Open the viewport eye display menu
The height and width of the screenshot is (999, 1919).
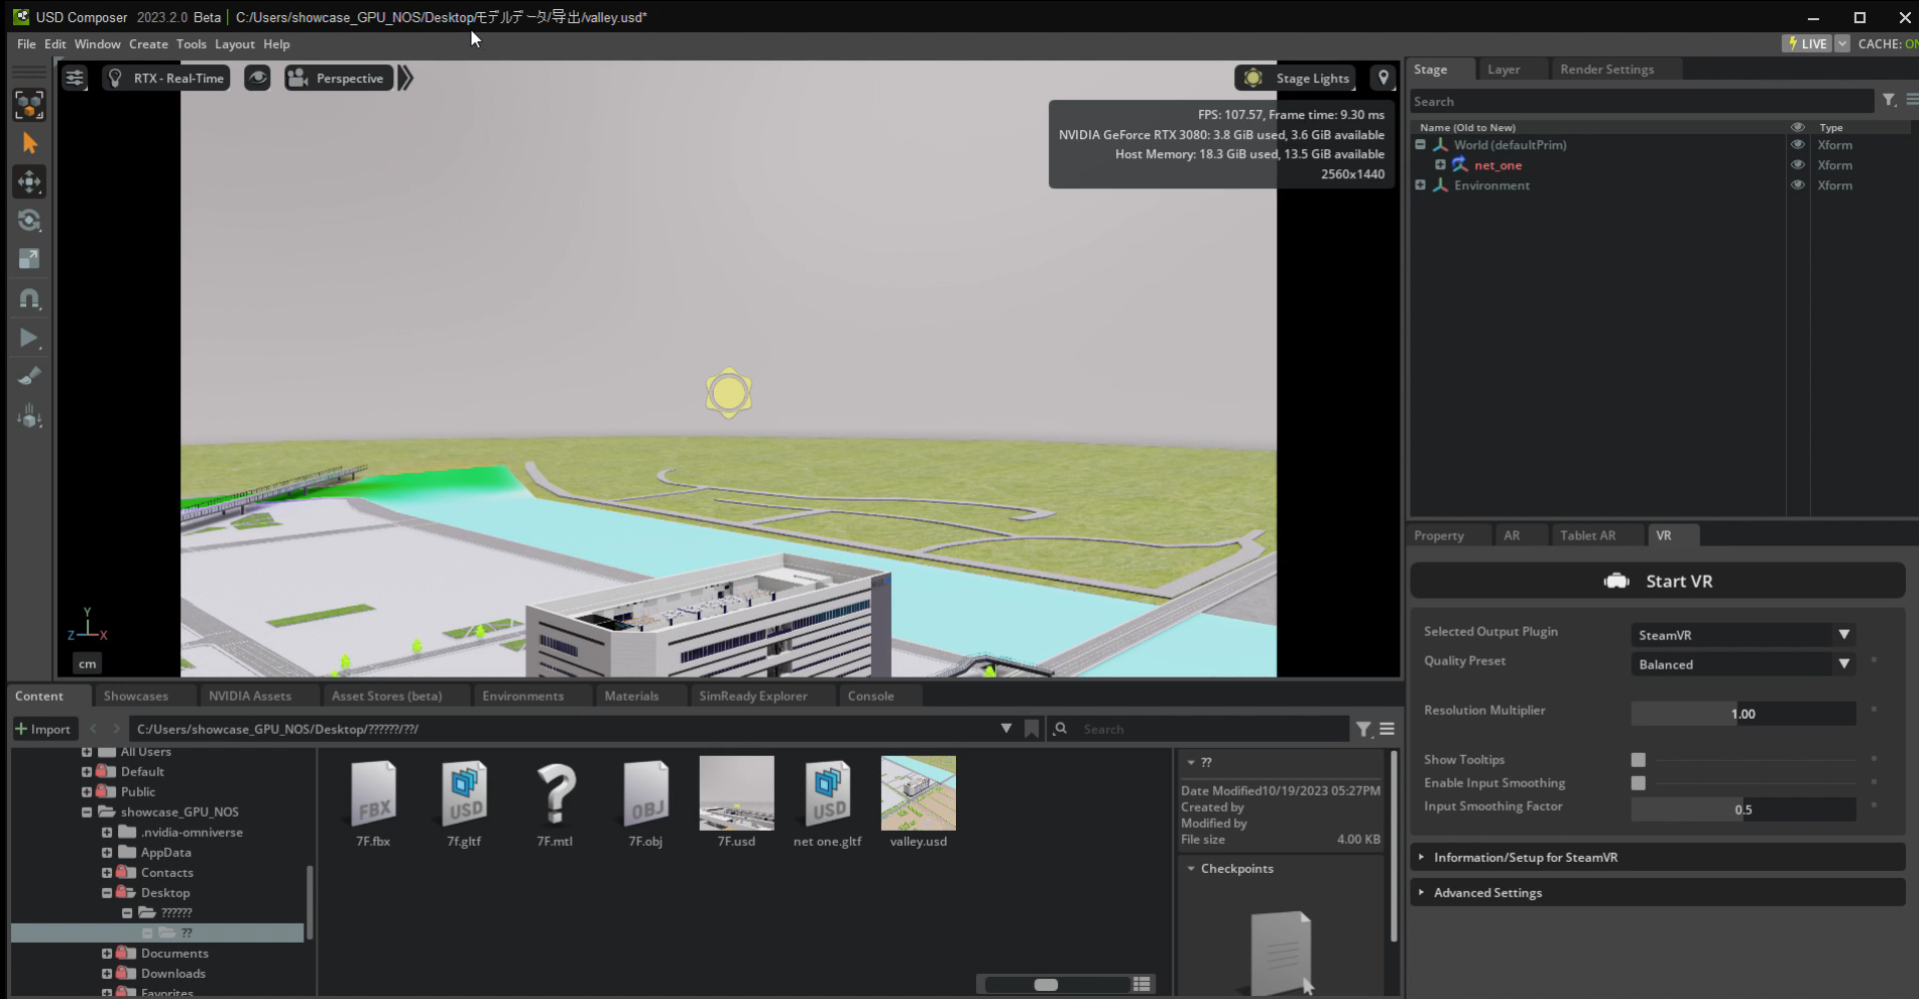point(257,78)
